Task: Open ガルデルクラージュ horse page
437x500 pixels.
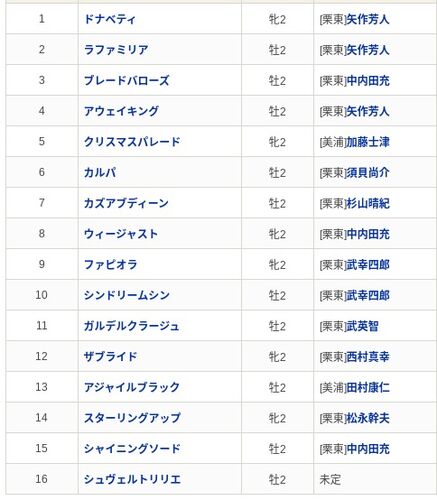Action: pos(132,326)
